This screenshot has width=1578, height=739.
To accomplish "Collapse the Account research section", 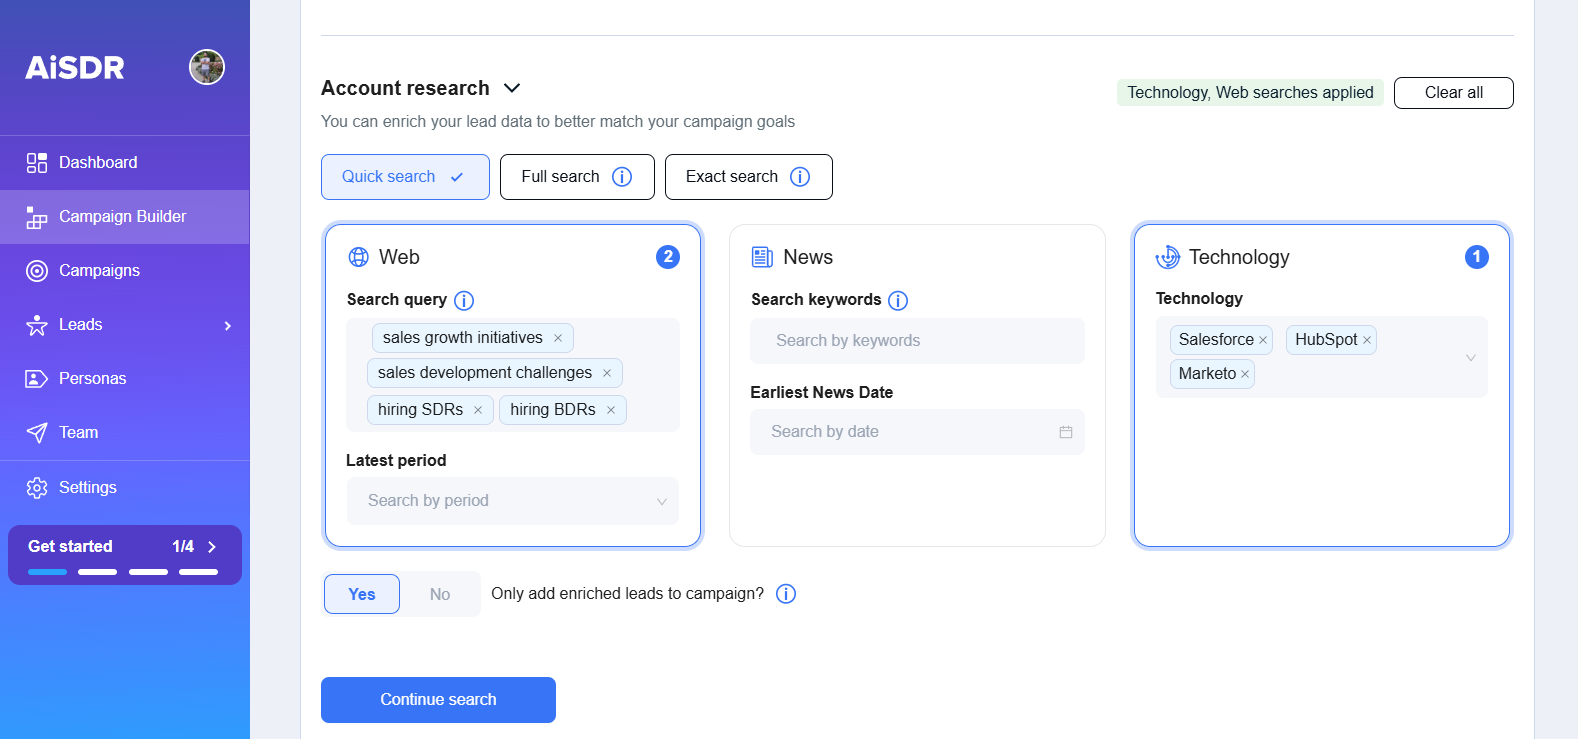I will (x=512, y=88).
